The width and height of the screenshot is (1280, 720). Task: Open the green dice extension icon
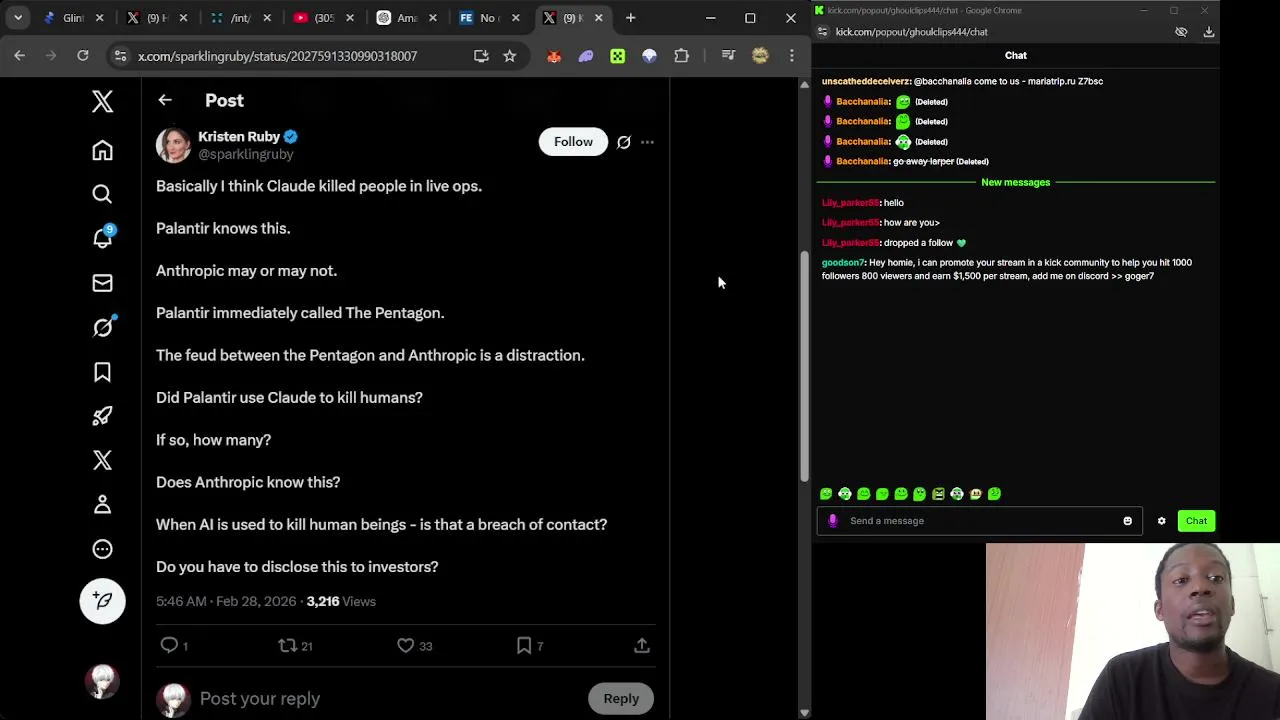618,56
